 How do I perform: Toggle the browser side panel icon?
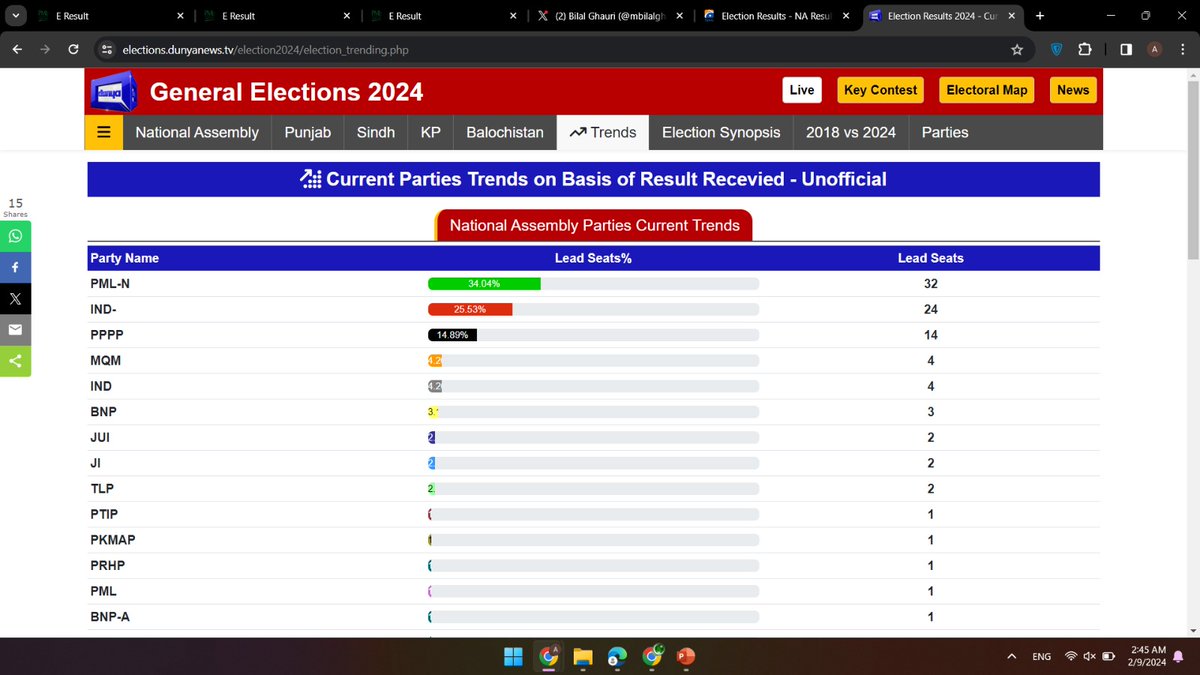(x=1126, y=50)
